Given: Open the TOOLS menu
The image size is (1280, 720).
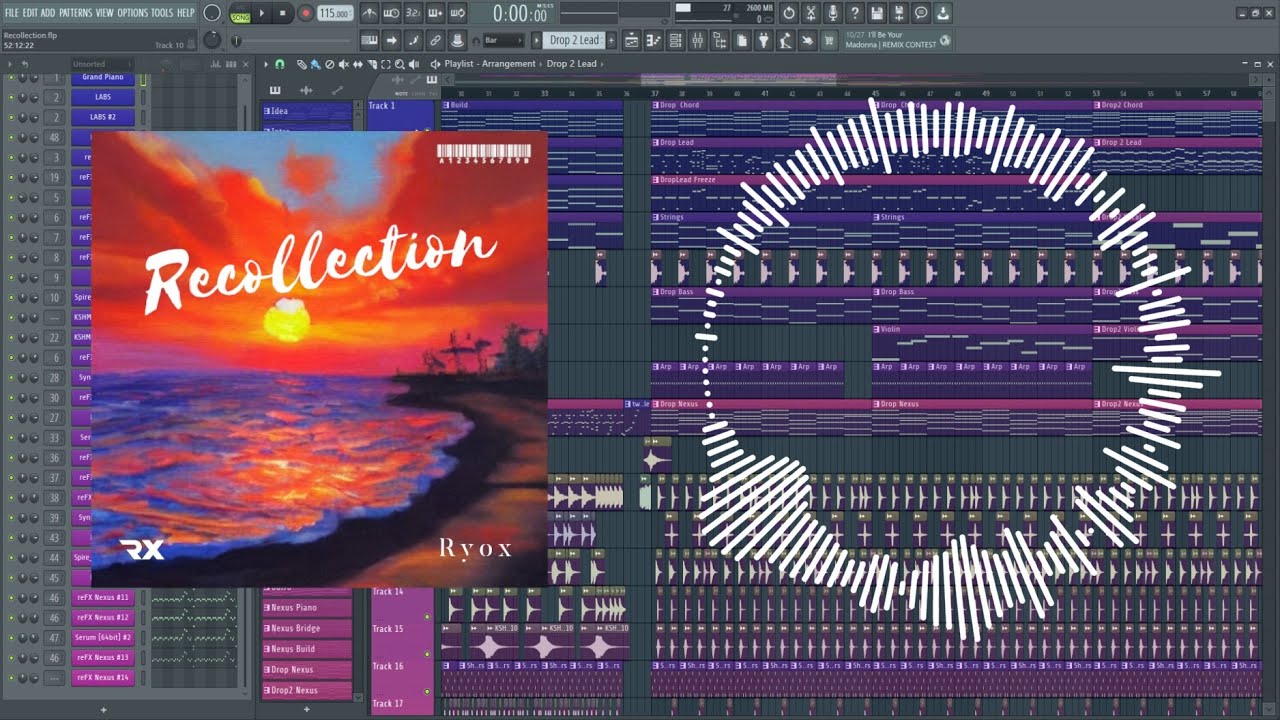Looking at the screenshot, I should click(x=162, y=12).
